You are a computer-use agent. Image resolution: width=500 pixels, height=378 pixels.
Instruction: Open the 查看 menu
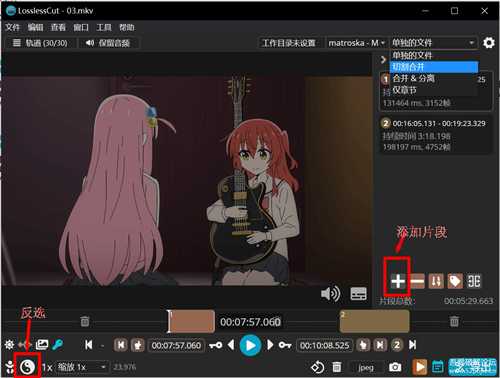(58, 27)
